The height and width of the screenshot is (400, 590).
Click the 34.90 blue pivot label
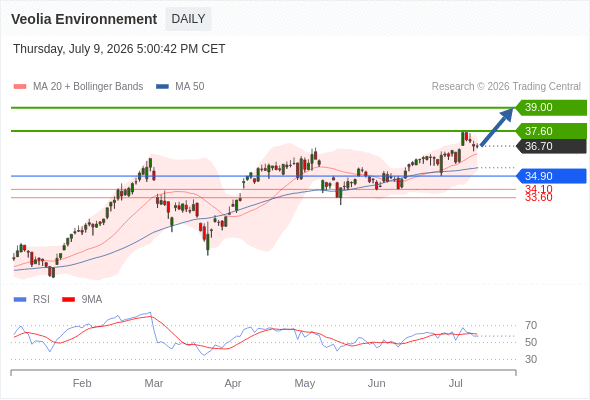tap(551, 176)
